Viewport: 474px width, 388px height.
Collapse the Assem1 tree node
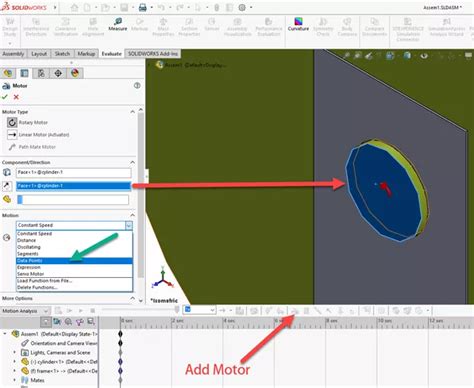(5, 334)
